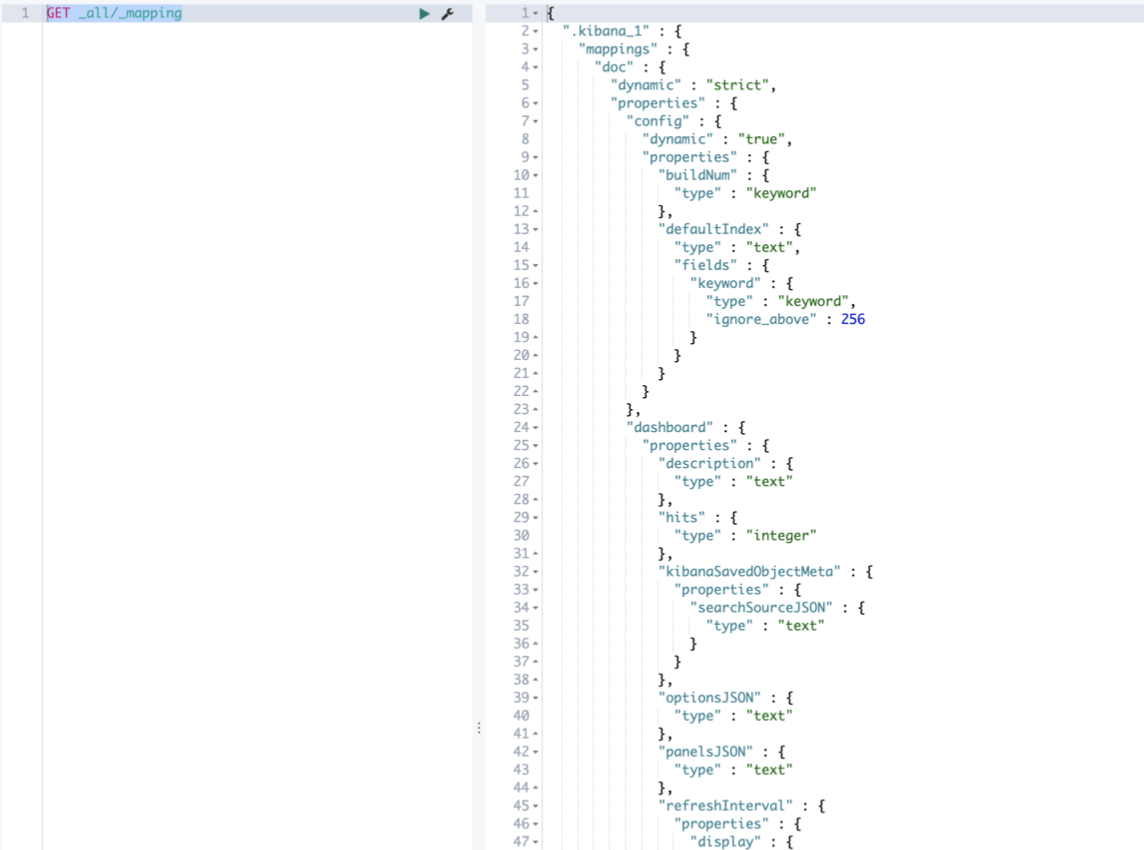Collapse the "searchSourceJSON" field definition

point(534,607)
